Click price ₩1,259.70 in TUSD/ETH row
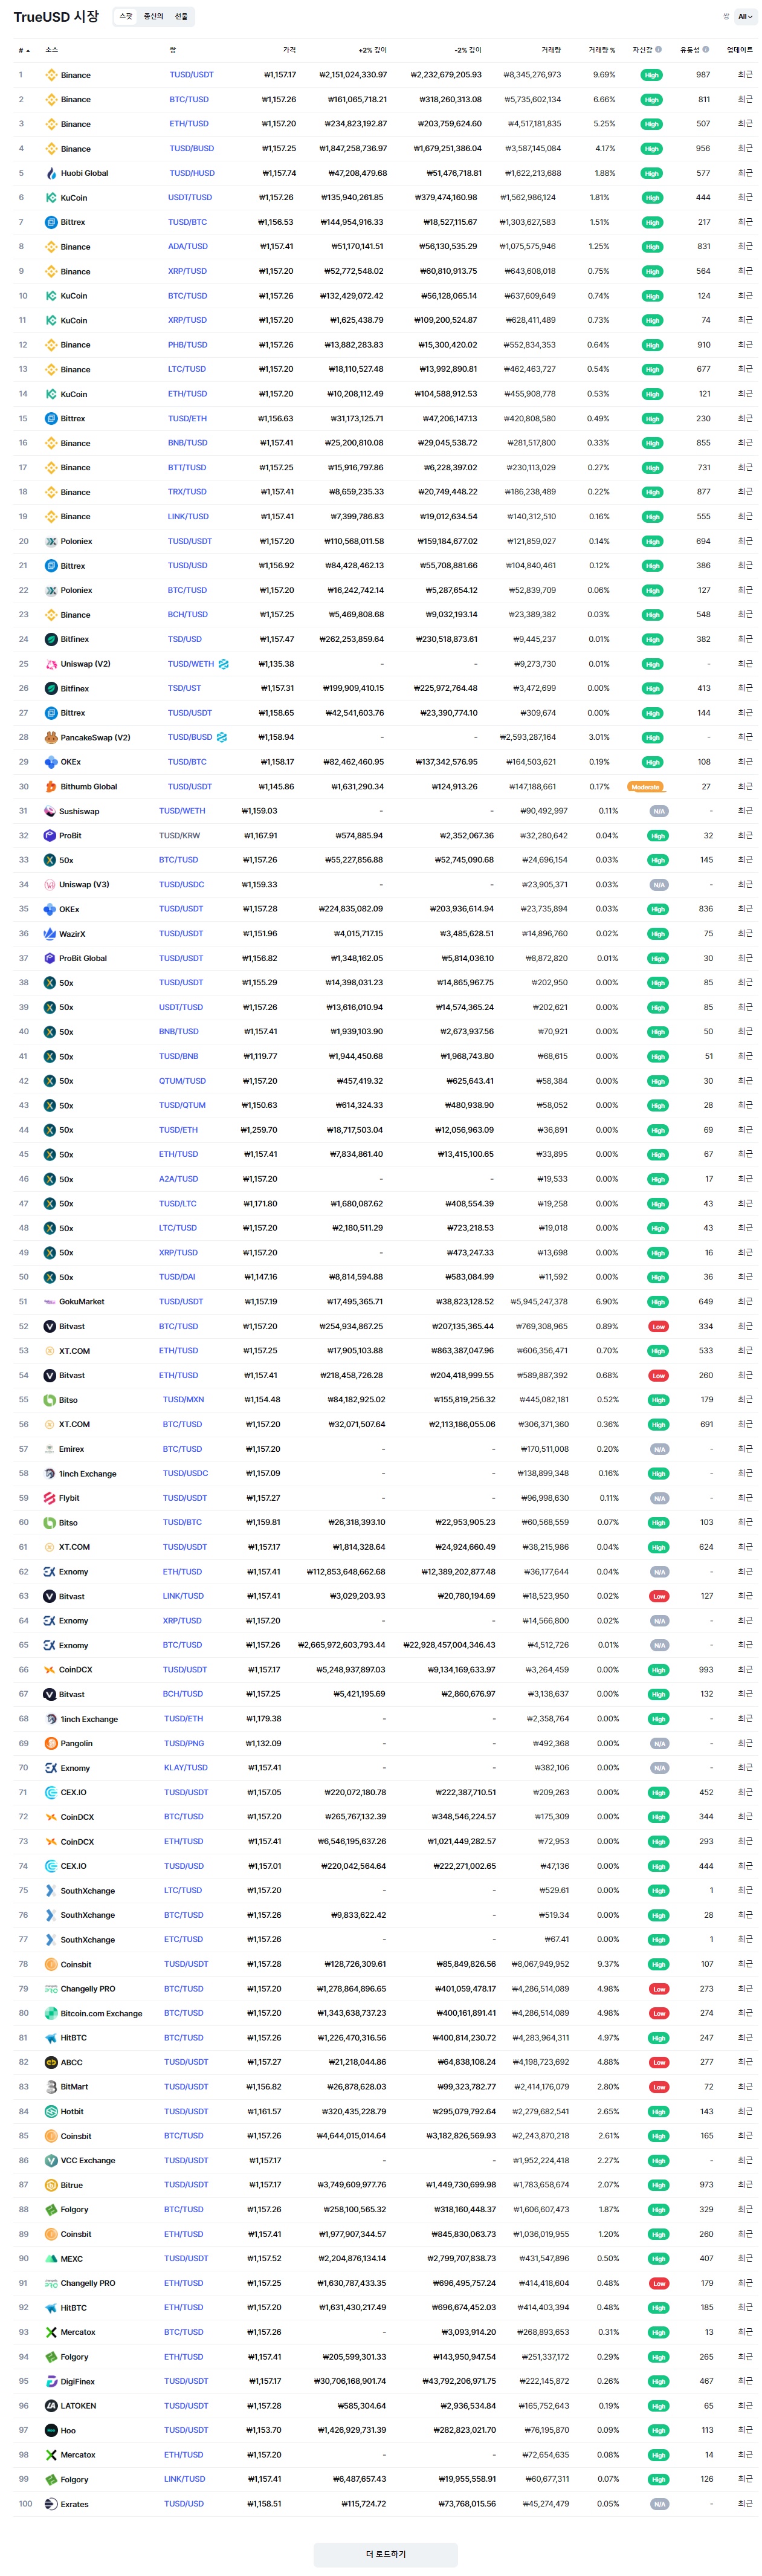 coord(259,1130)
